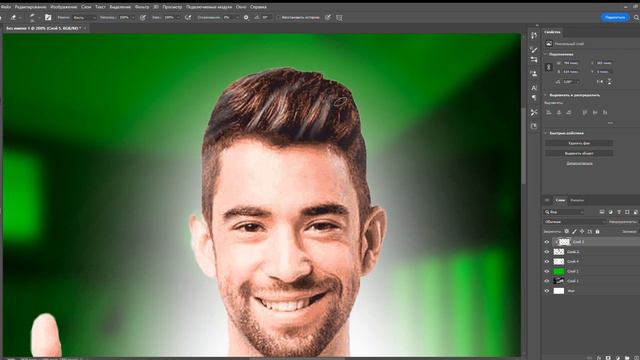Viewport: 640px width, 360px height.
Task: Toggle the 'Восстановить историю' checkbox
Action: [278, 18]
